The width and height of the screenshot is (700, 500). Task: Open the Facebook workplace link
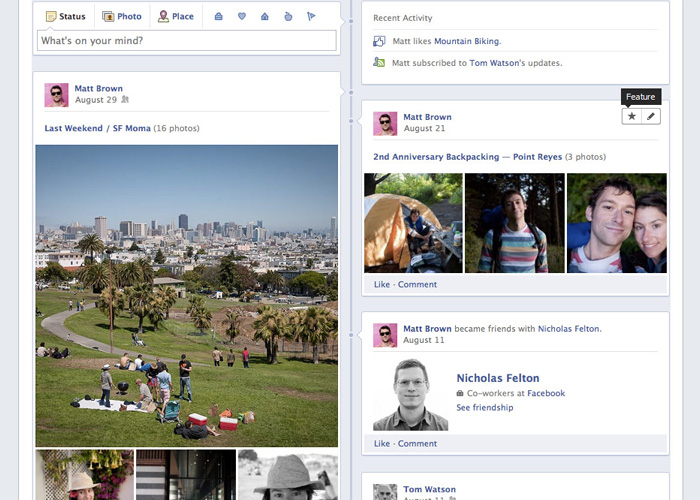coord(546,393)
